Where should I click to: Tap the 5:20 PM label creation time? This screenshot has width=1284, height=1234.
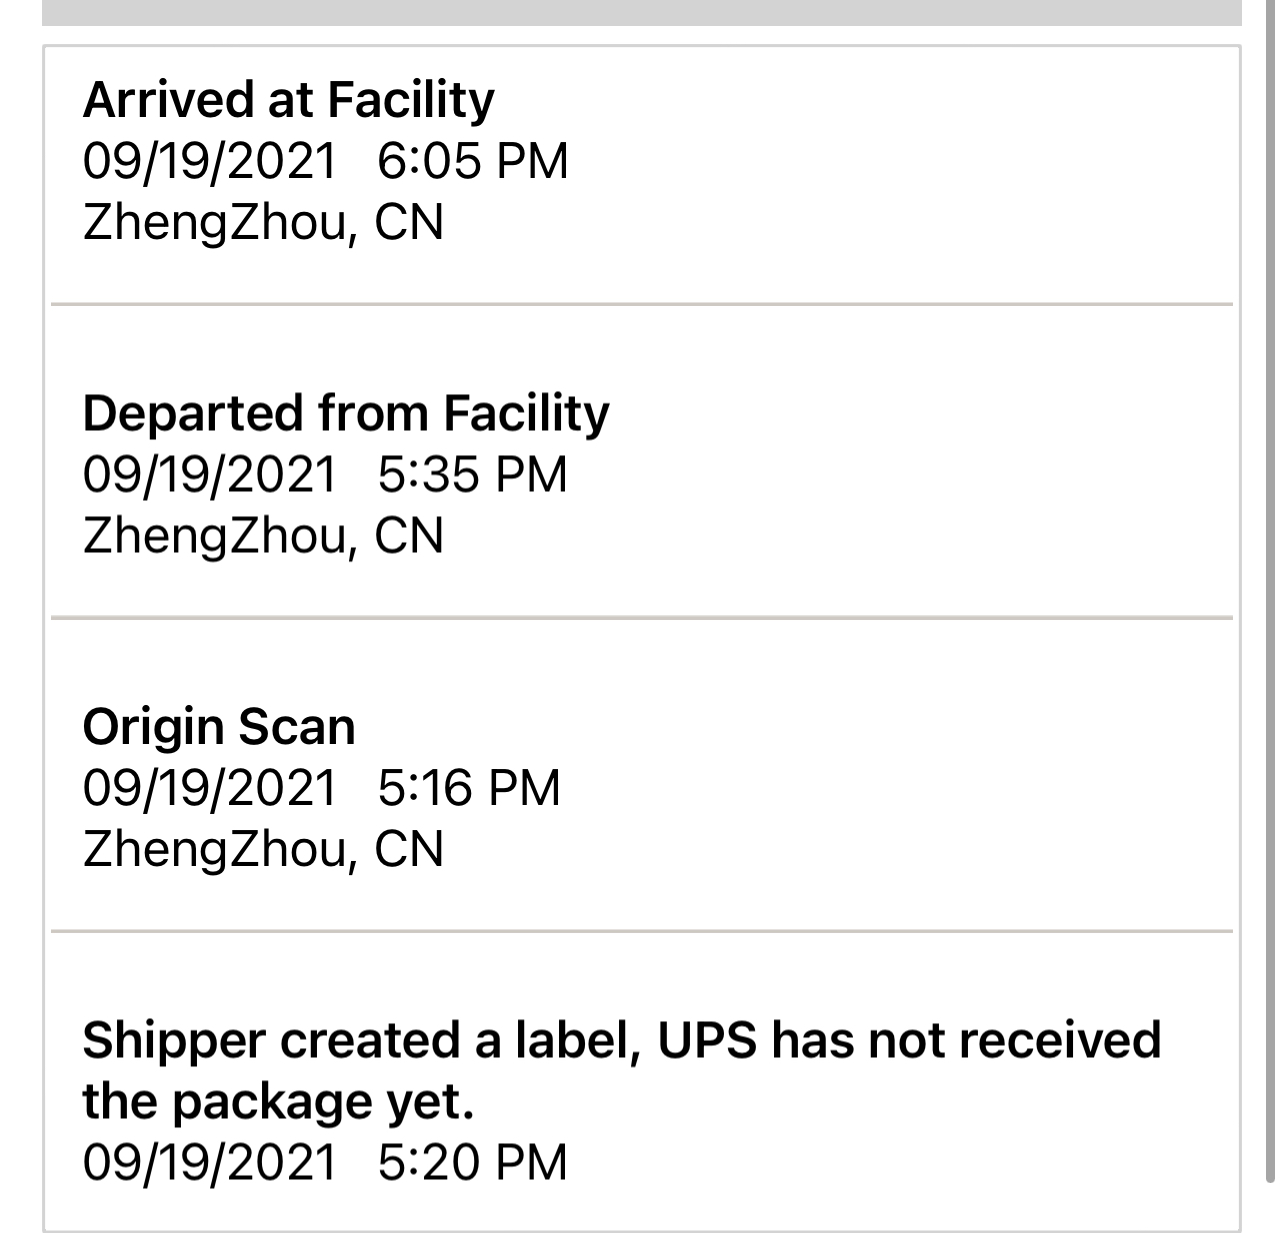pyautogui.click(x=472, y=1162)
